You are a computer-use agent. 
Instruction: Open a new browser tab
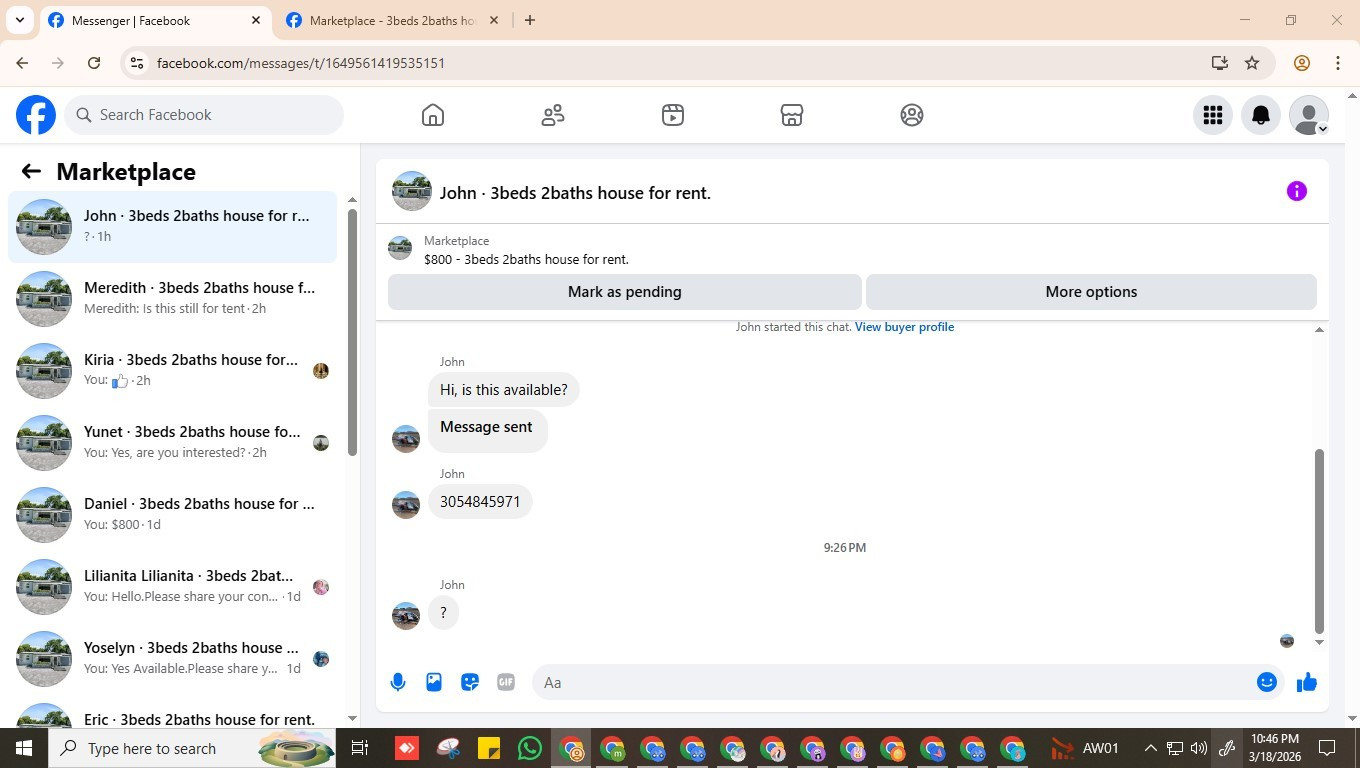click(530, 20)
